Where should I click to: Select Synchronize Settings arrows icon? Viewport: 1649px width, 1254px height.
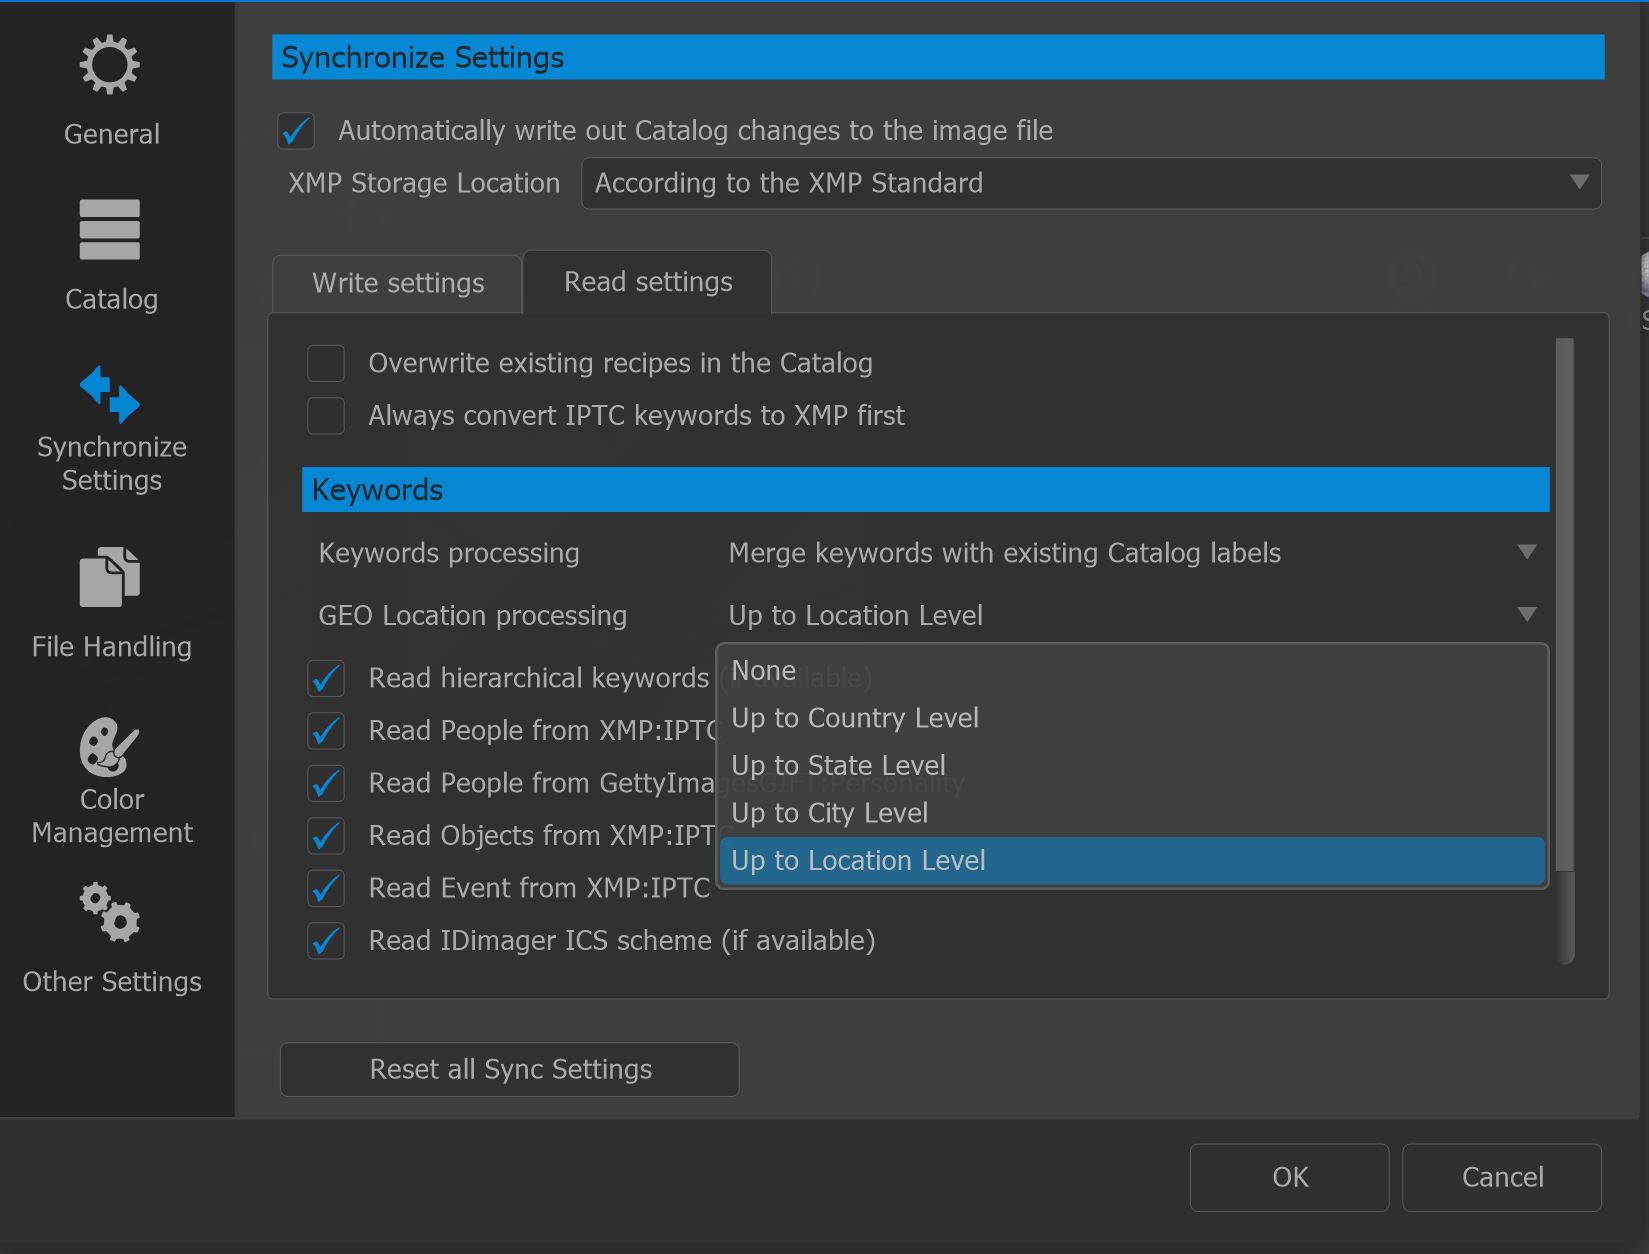pyautogui.click(x=110, y=394)
